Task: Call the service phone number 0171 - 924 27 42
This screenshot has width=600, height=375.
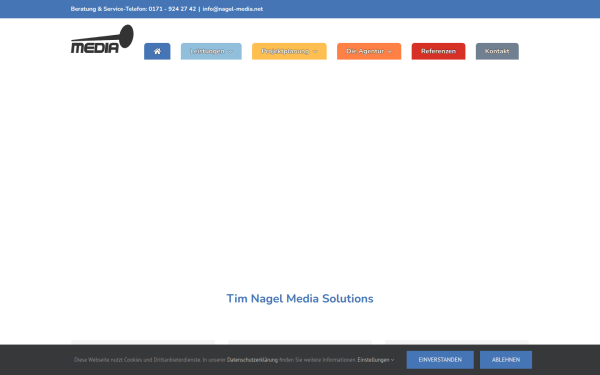Action: pyautogui.click(x=172, y=9)
